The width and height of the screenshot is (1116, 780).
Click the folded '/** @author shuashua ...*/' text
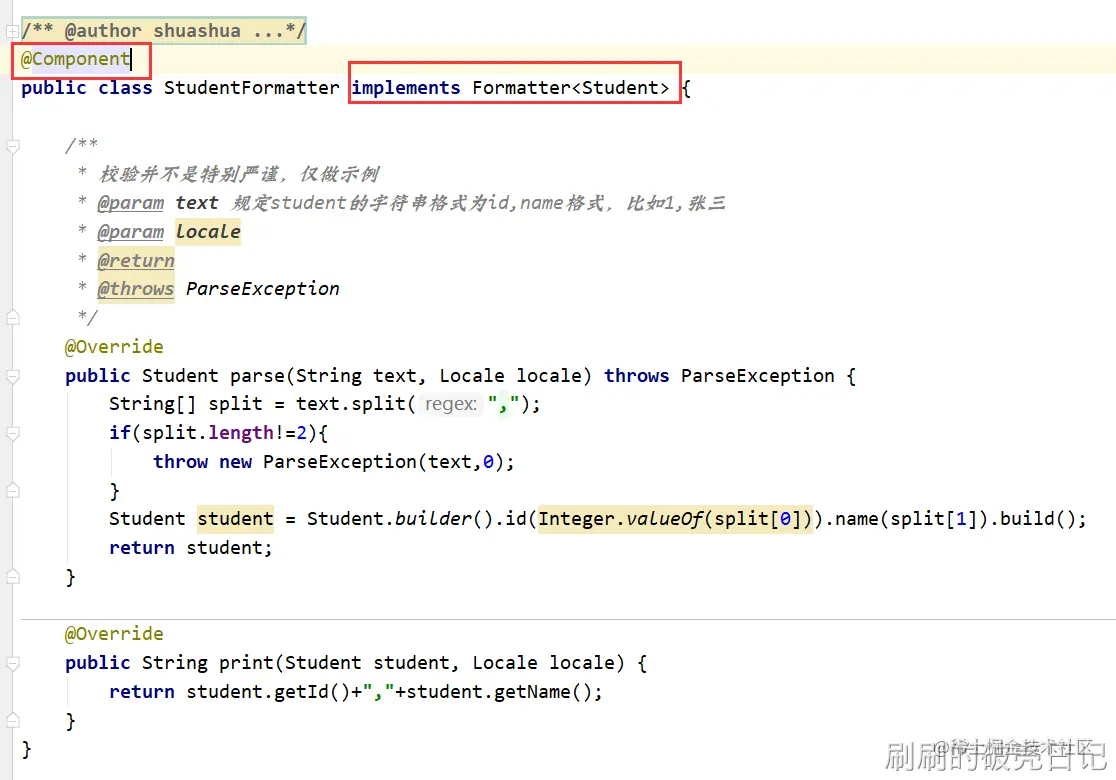[x=164, y=31]
